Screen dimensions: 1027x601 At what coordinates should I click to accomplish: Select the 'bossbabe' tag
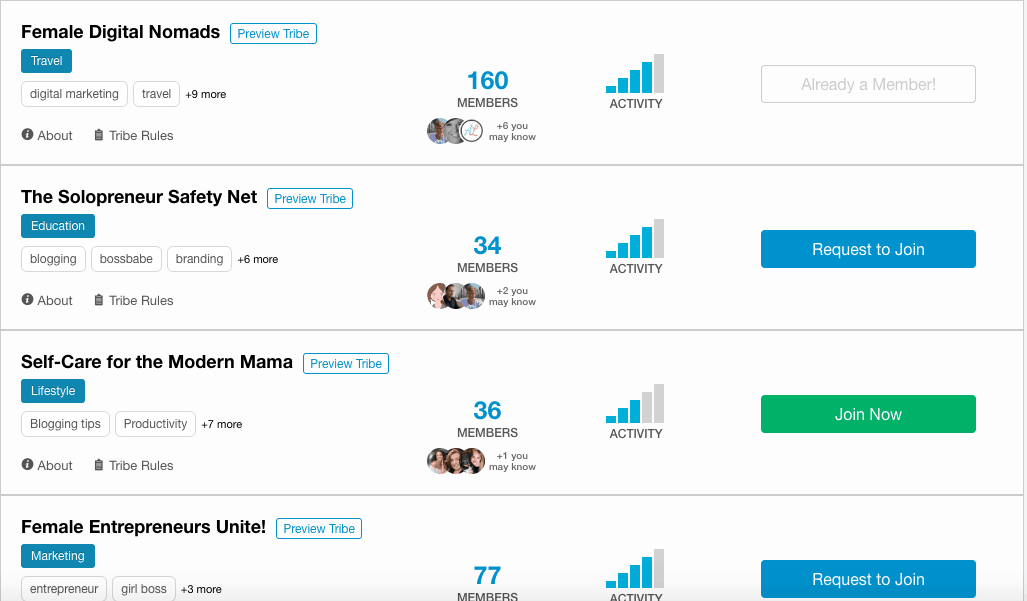126,259
